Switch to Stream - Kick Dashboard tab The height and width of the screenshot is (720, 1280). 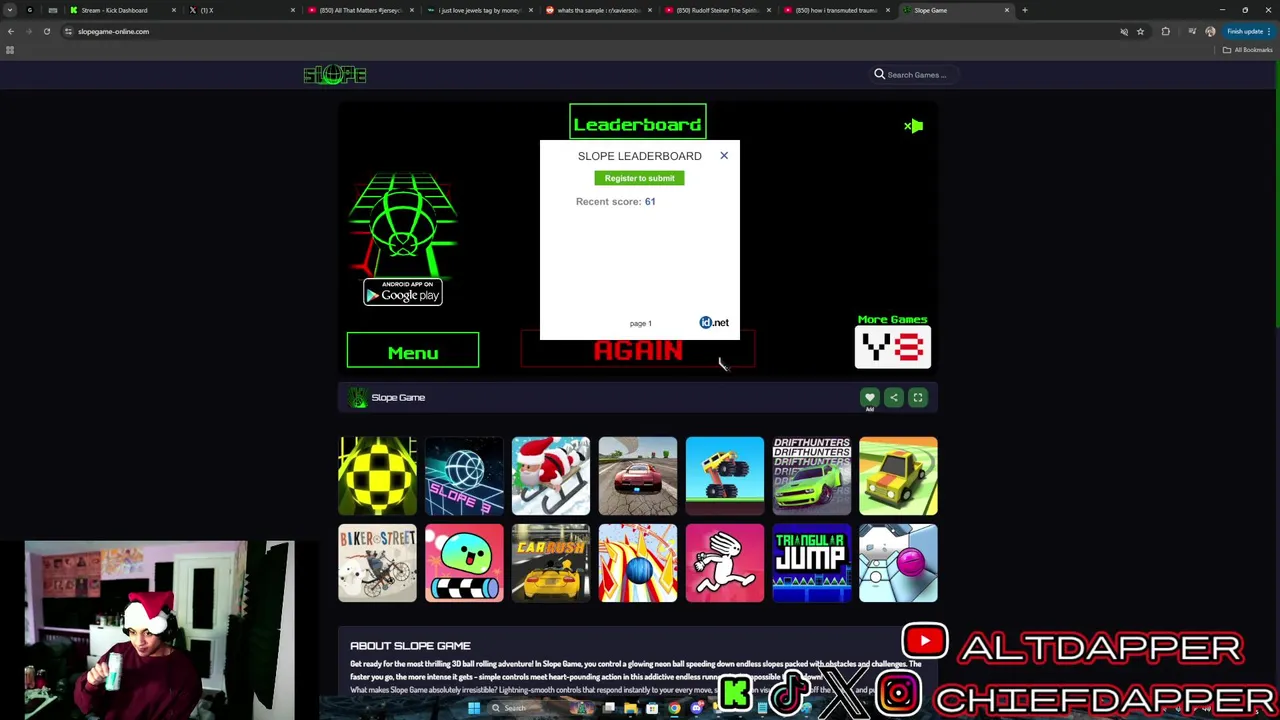coord(122,10)
